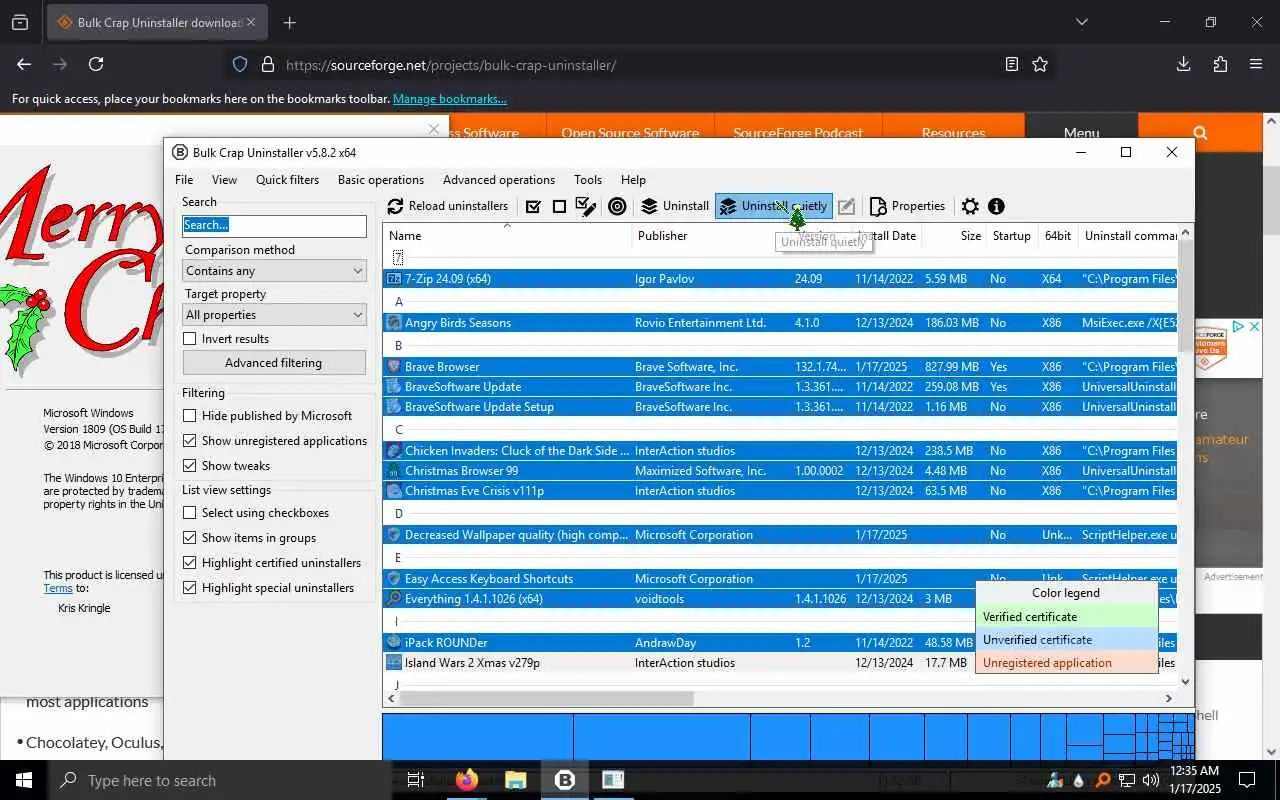
Task: Sort list by 64bit column header
Action: pos(1058,236)
